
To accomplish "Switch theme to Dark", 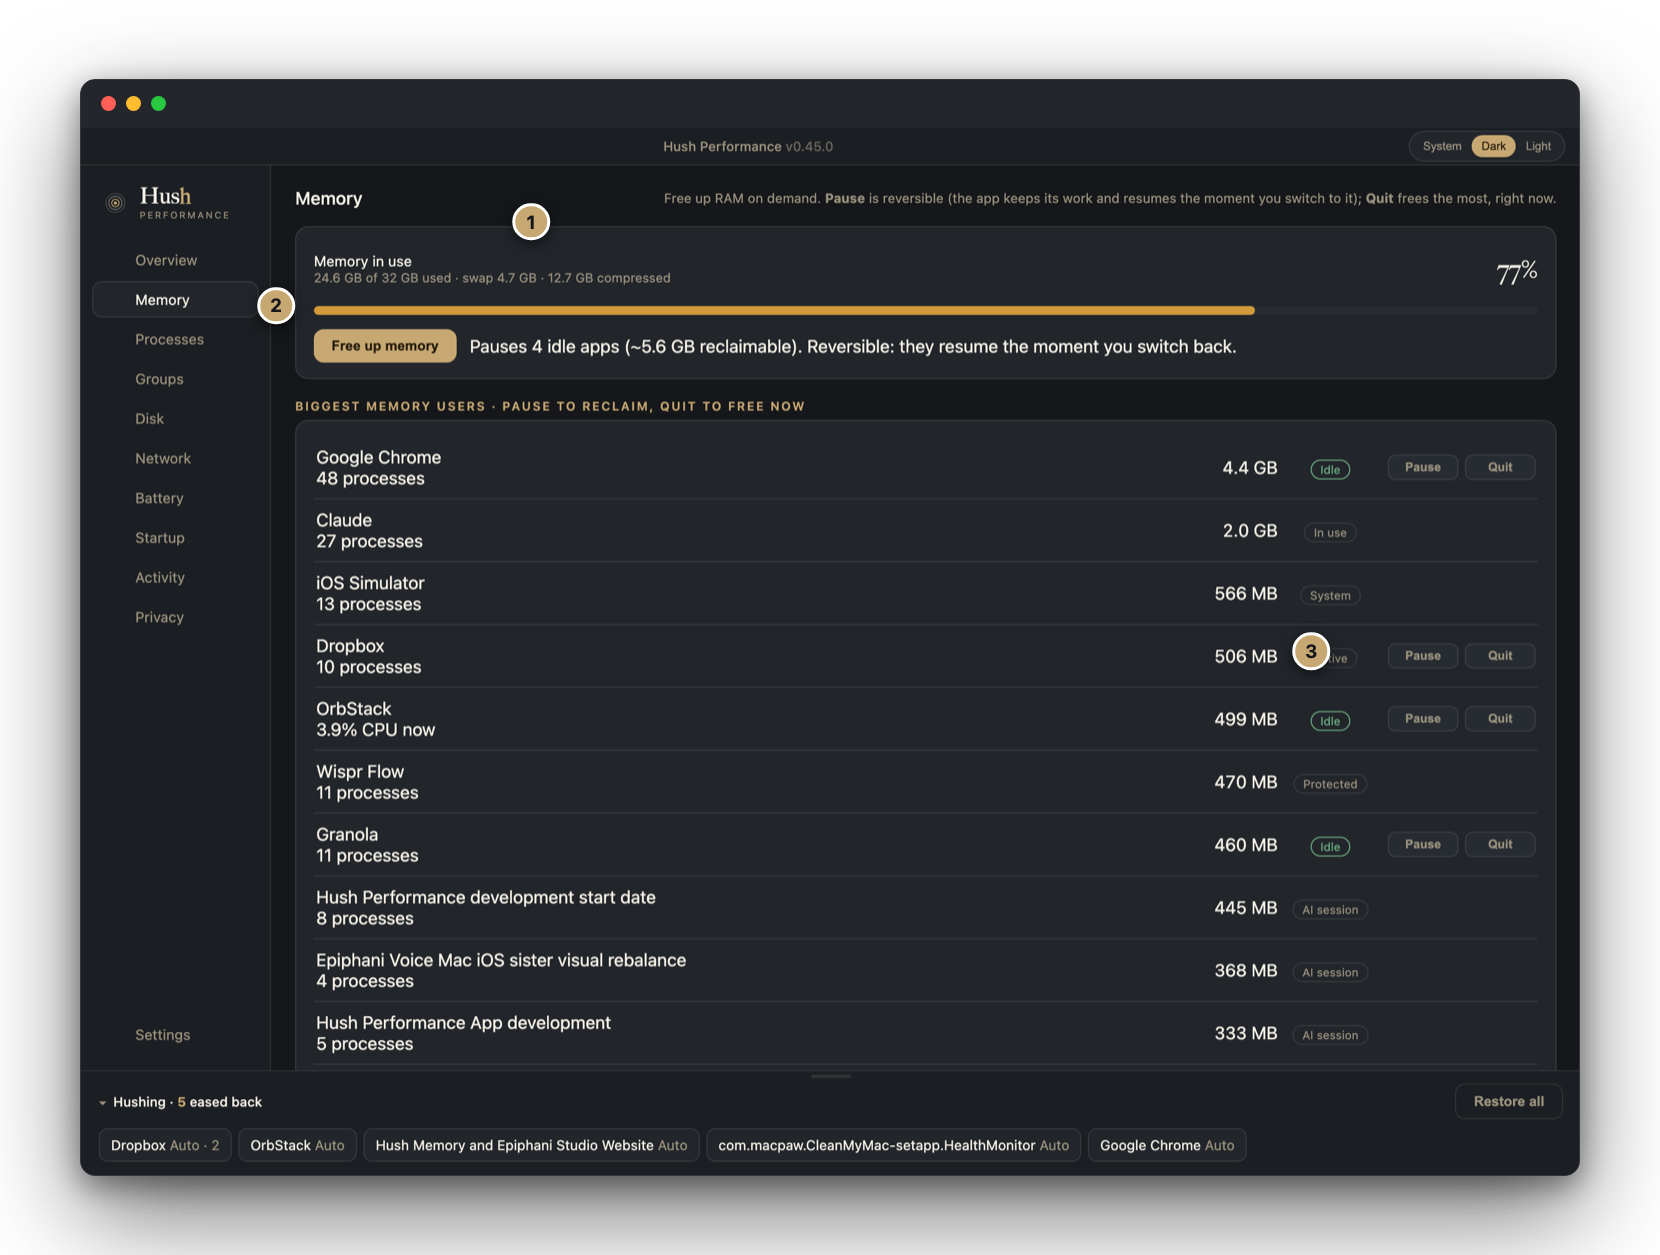I will pyautogui.click(x=1493, y=146).
